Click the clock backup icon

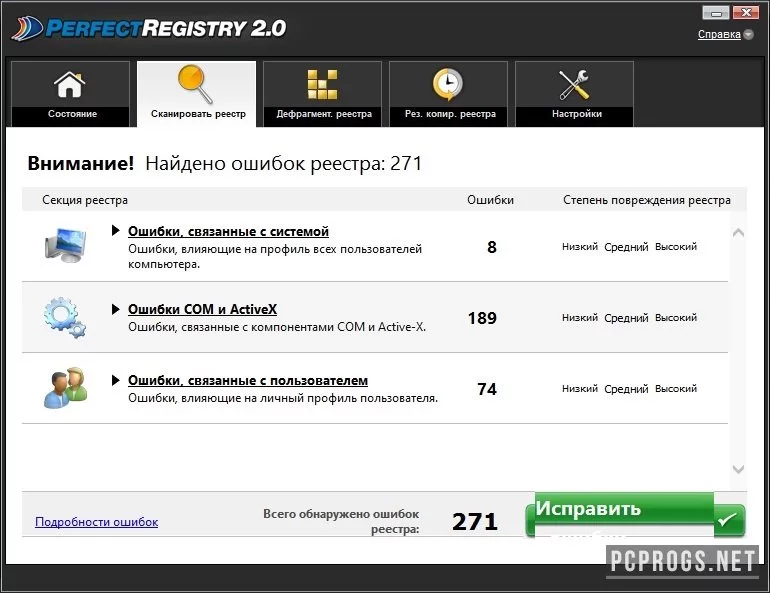pos(447,84)
